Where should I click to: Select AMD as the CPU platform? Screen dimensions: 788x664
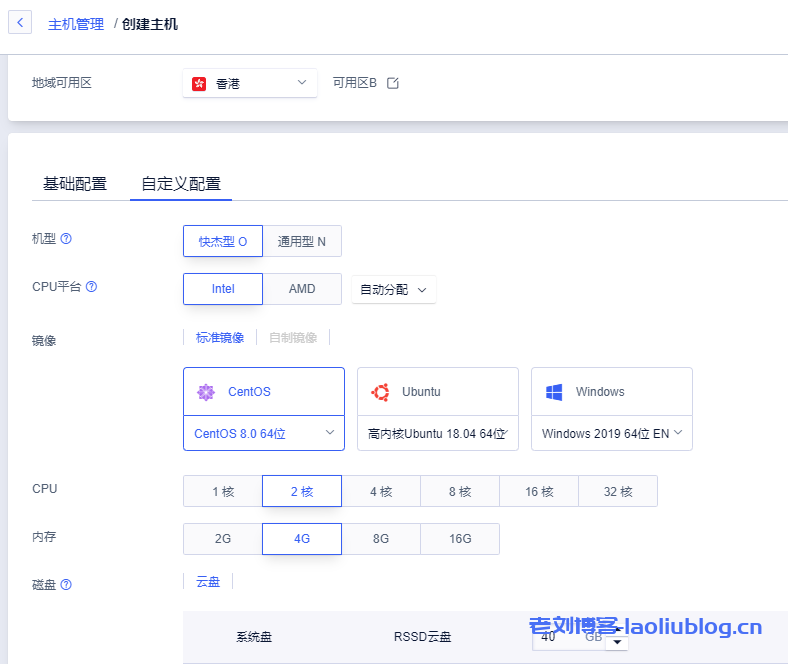pyautogui.click(x=302, y=289)
